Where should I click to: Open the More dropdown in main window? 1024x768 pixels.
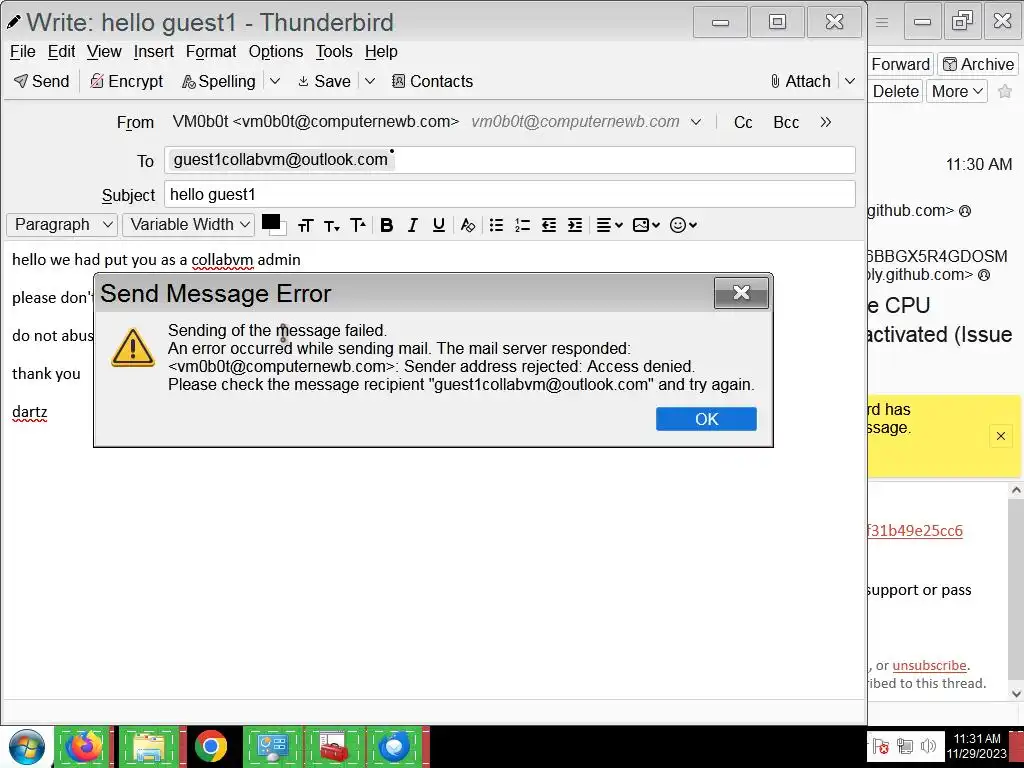tap(957, 91)
